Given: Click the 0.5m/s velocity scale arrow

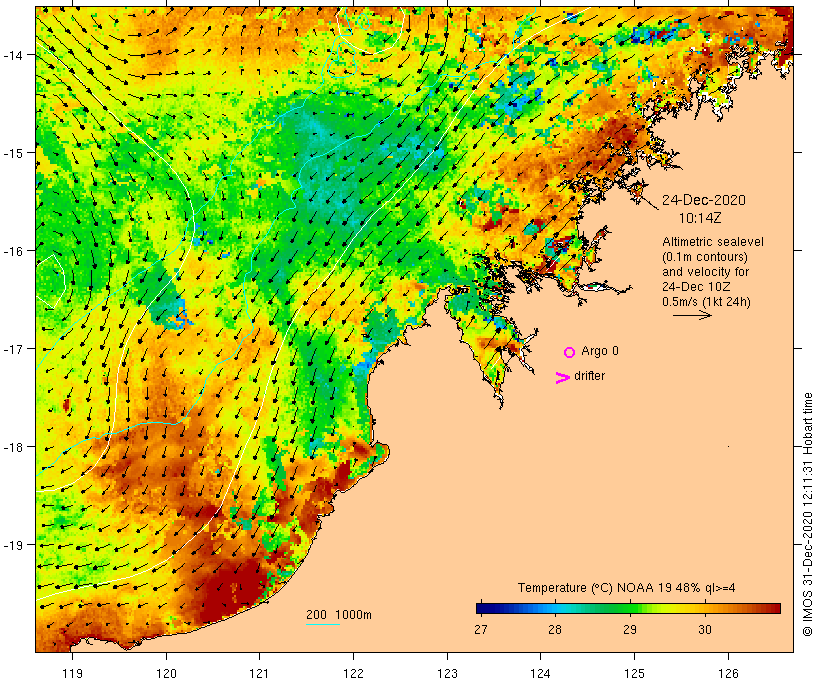Looking at the screenshot, I should pyautogui.click(x=692, y=315).
